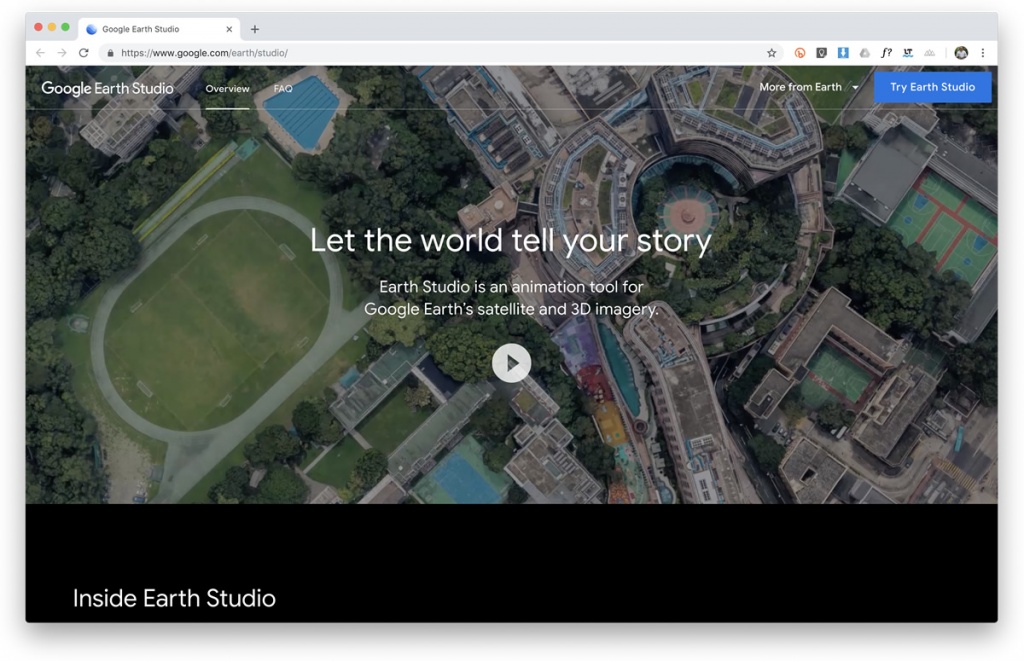Open the LanguageTool extension icon
Screen dimensions: 1024x661
tap(908, 52)
